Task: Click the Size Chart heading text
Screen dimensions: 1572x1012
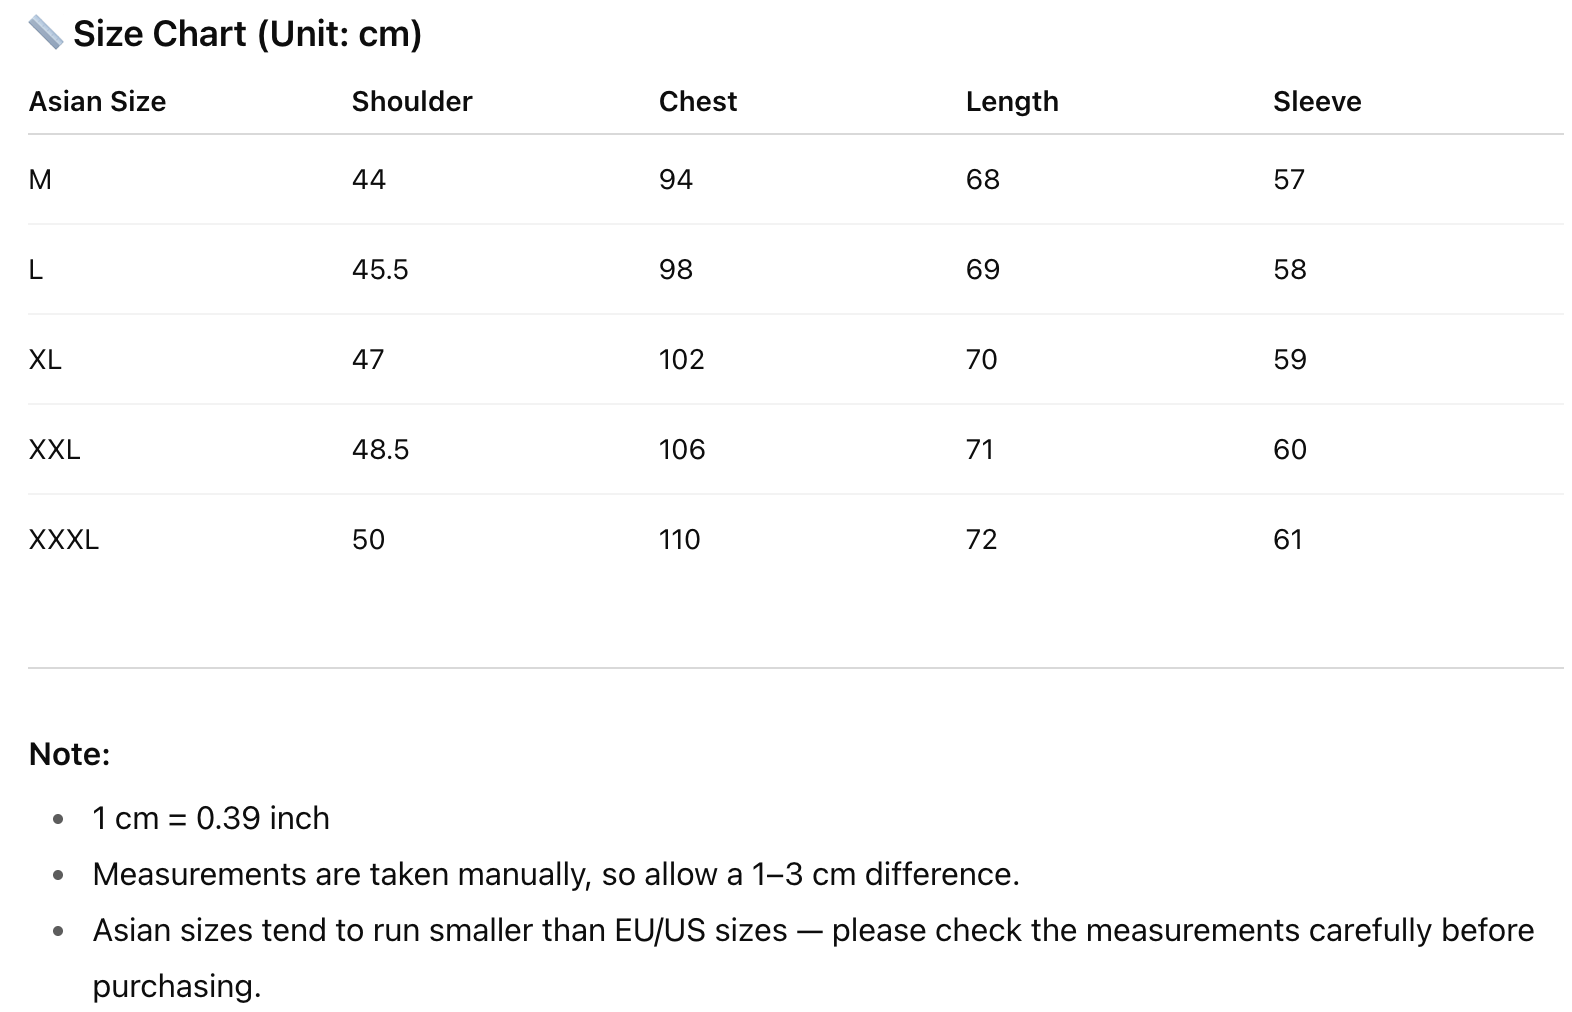Action: click(247, 34)
